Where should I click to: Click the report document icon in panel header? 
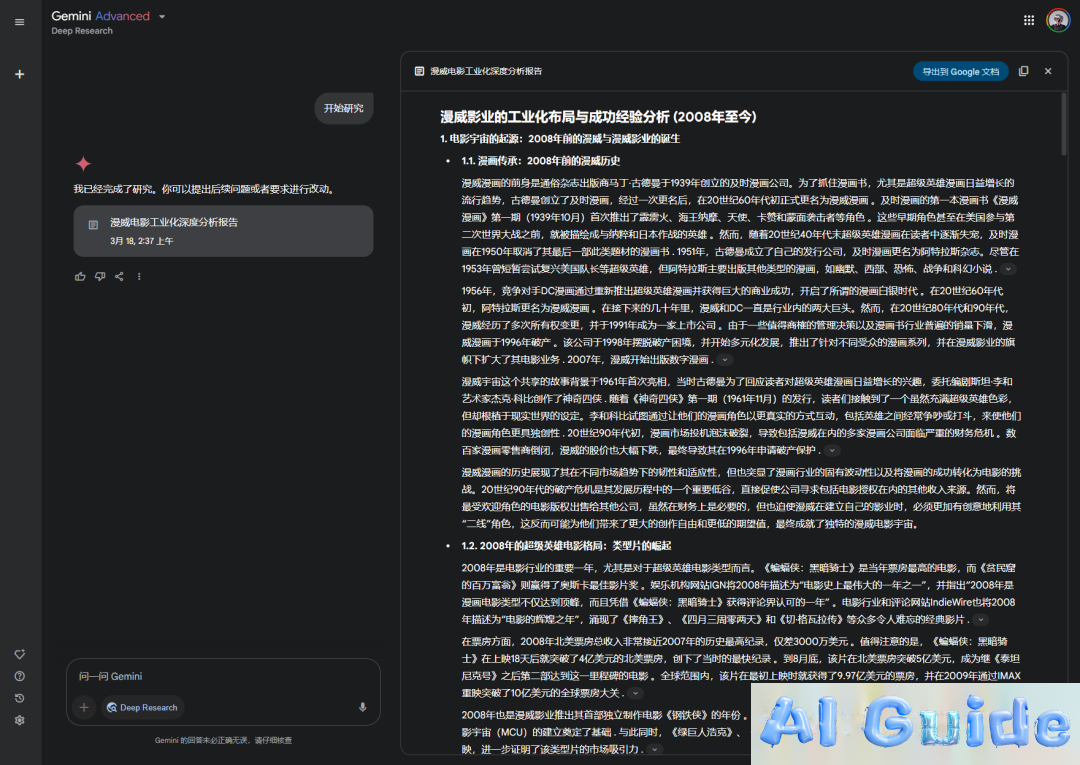click(x=419, y=71)
